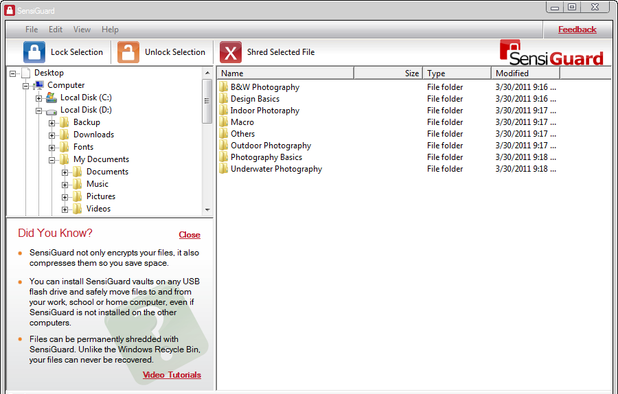This screenshot has width=618, height=394.
Task: Click the SensiGuard title bar app icon
Action: [x=9, y=10]
